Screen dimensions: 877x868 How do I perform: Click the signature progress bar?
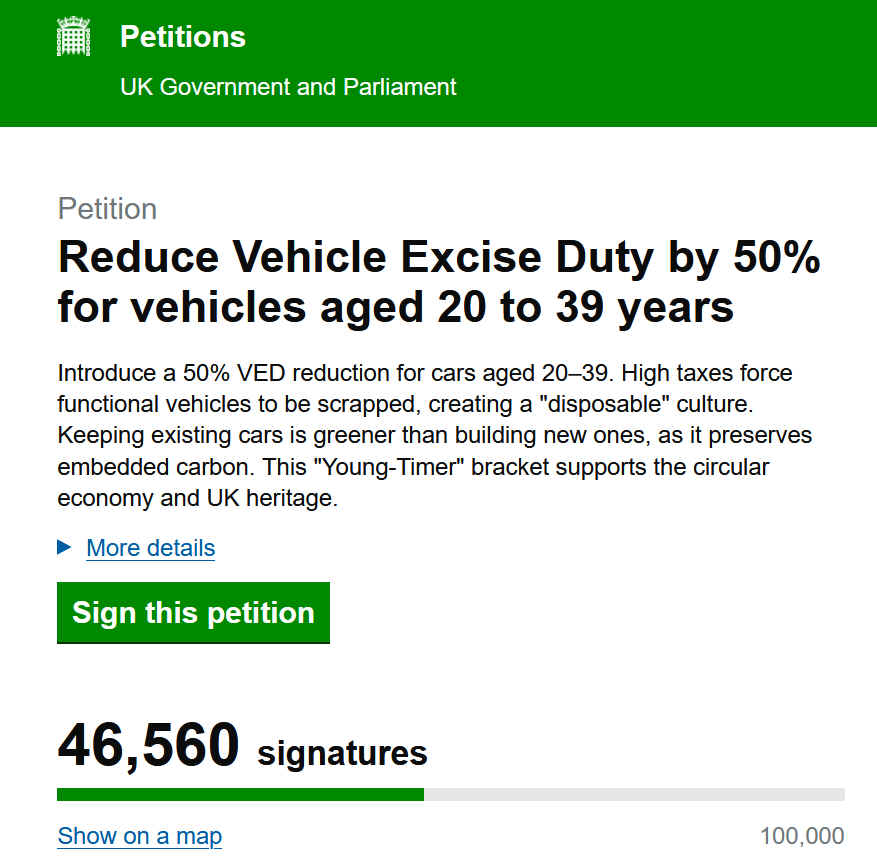pos(450,795)
